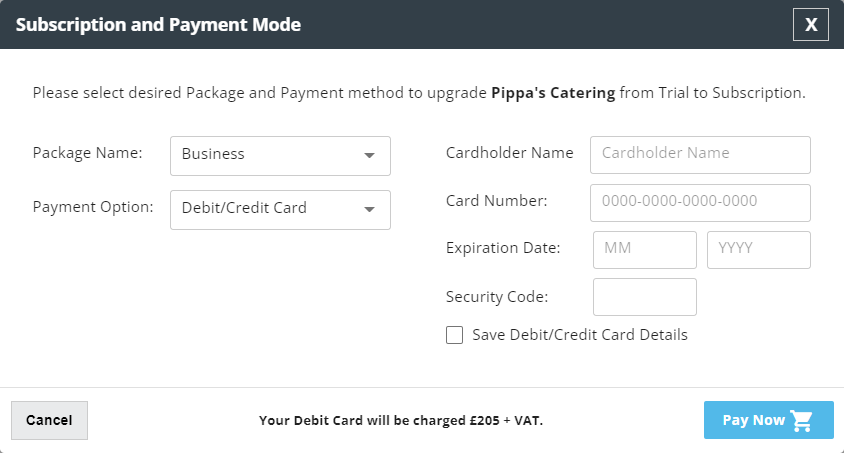Submit payment with the Pay Now button
This screenshot has width=844, height=453.
click(x=769, y=420)
